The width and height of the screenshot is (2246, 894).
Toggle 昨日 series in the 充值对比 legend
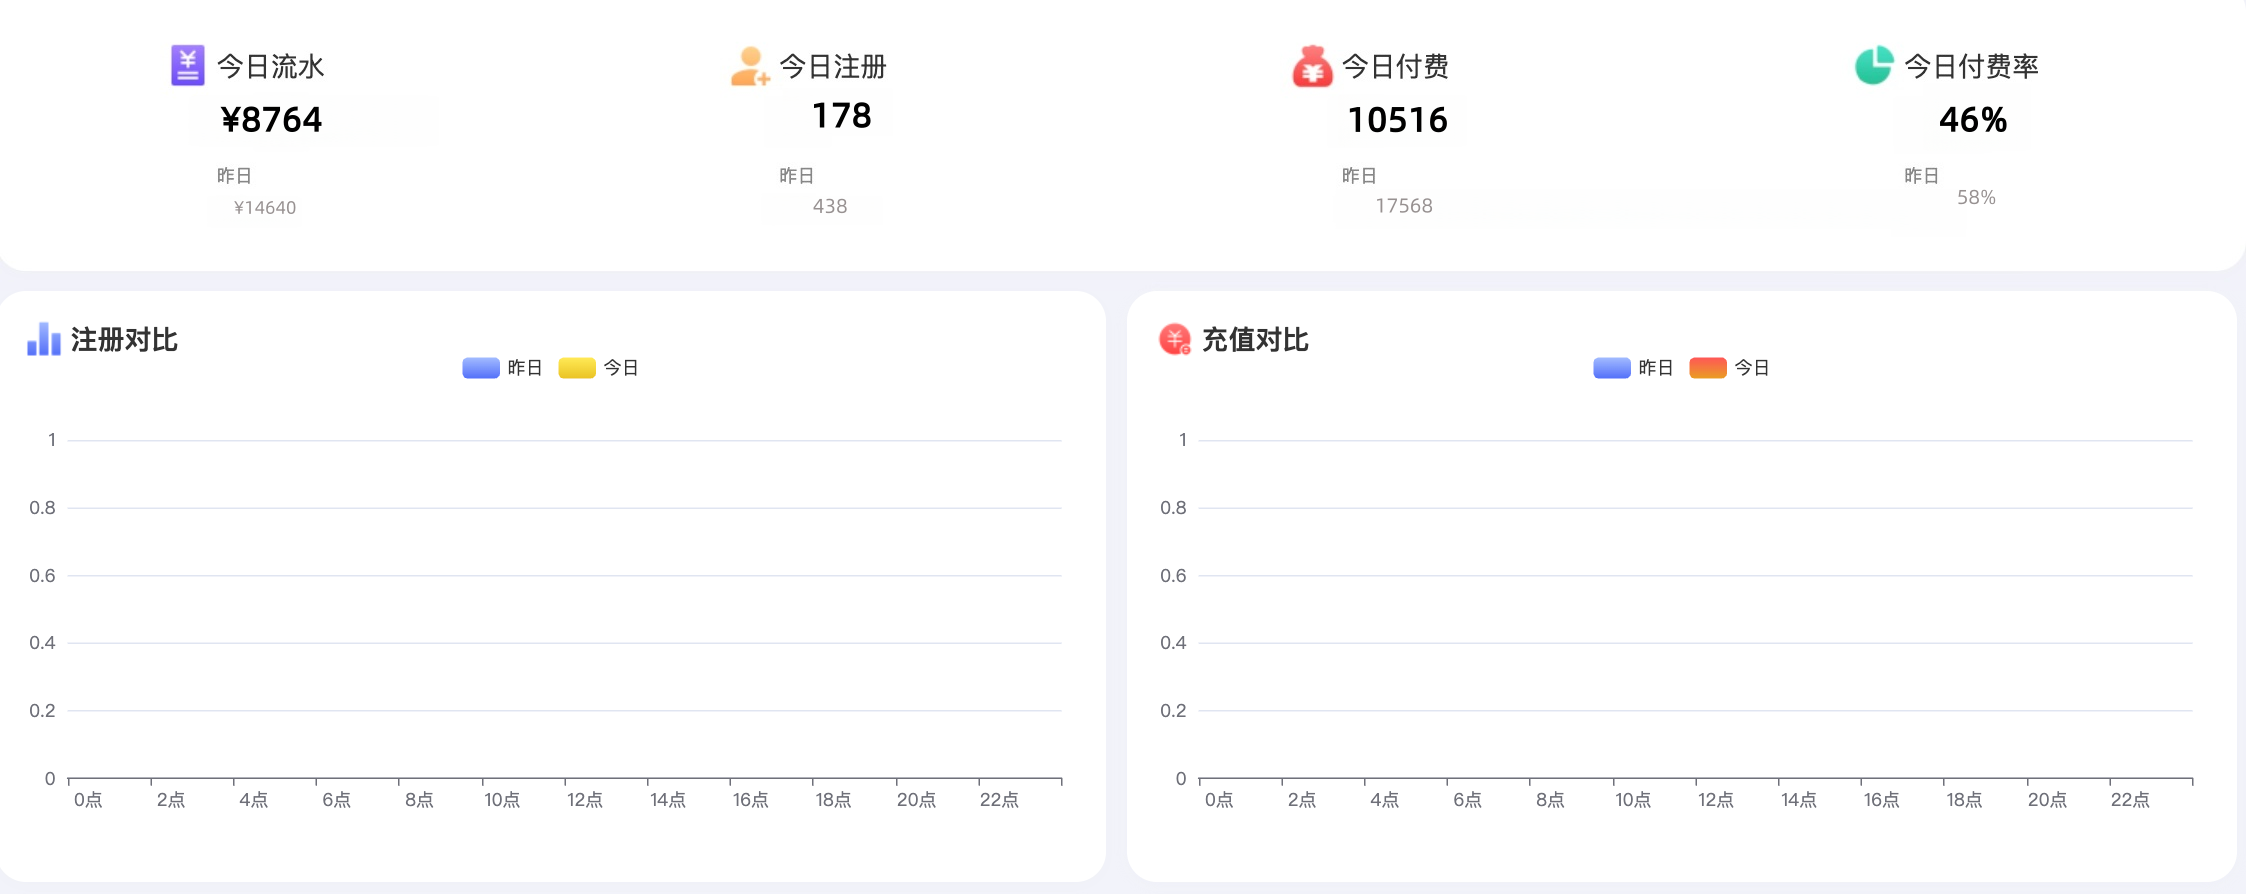(1633, 368)
